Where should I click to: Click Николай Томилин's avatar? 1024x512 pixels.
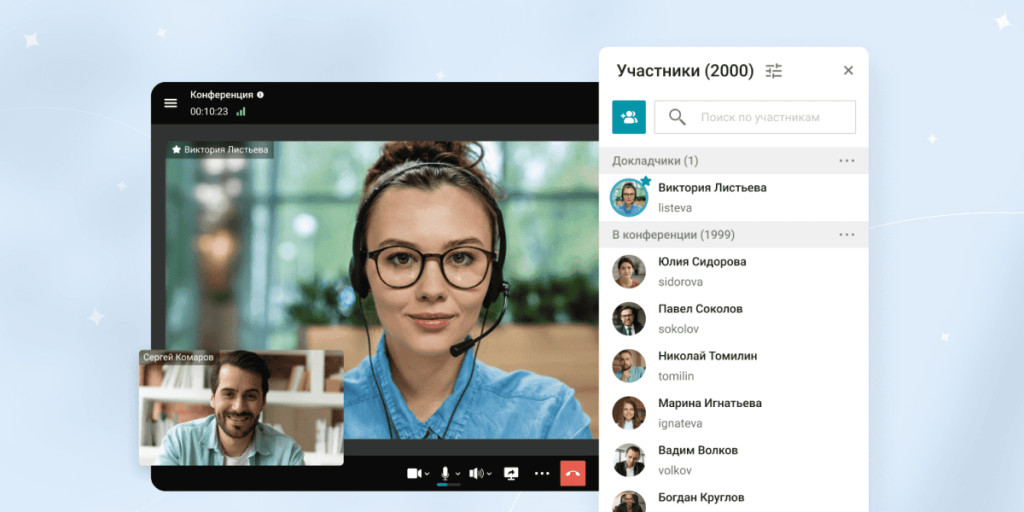pyautogui.click(x=629, y=366)
